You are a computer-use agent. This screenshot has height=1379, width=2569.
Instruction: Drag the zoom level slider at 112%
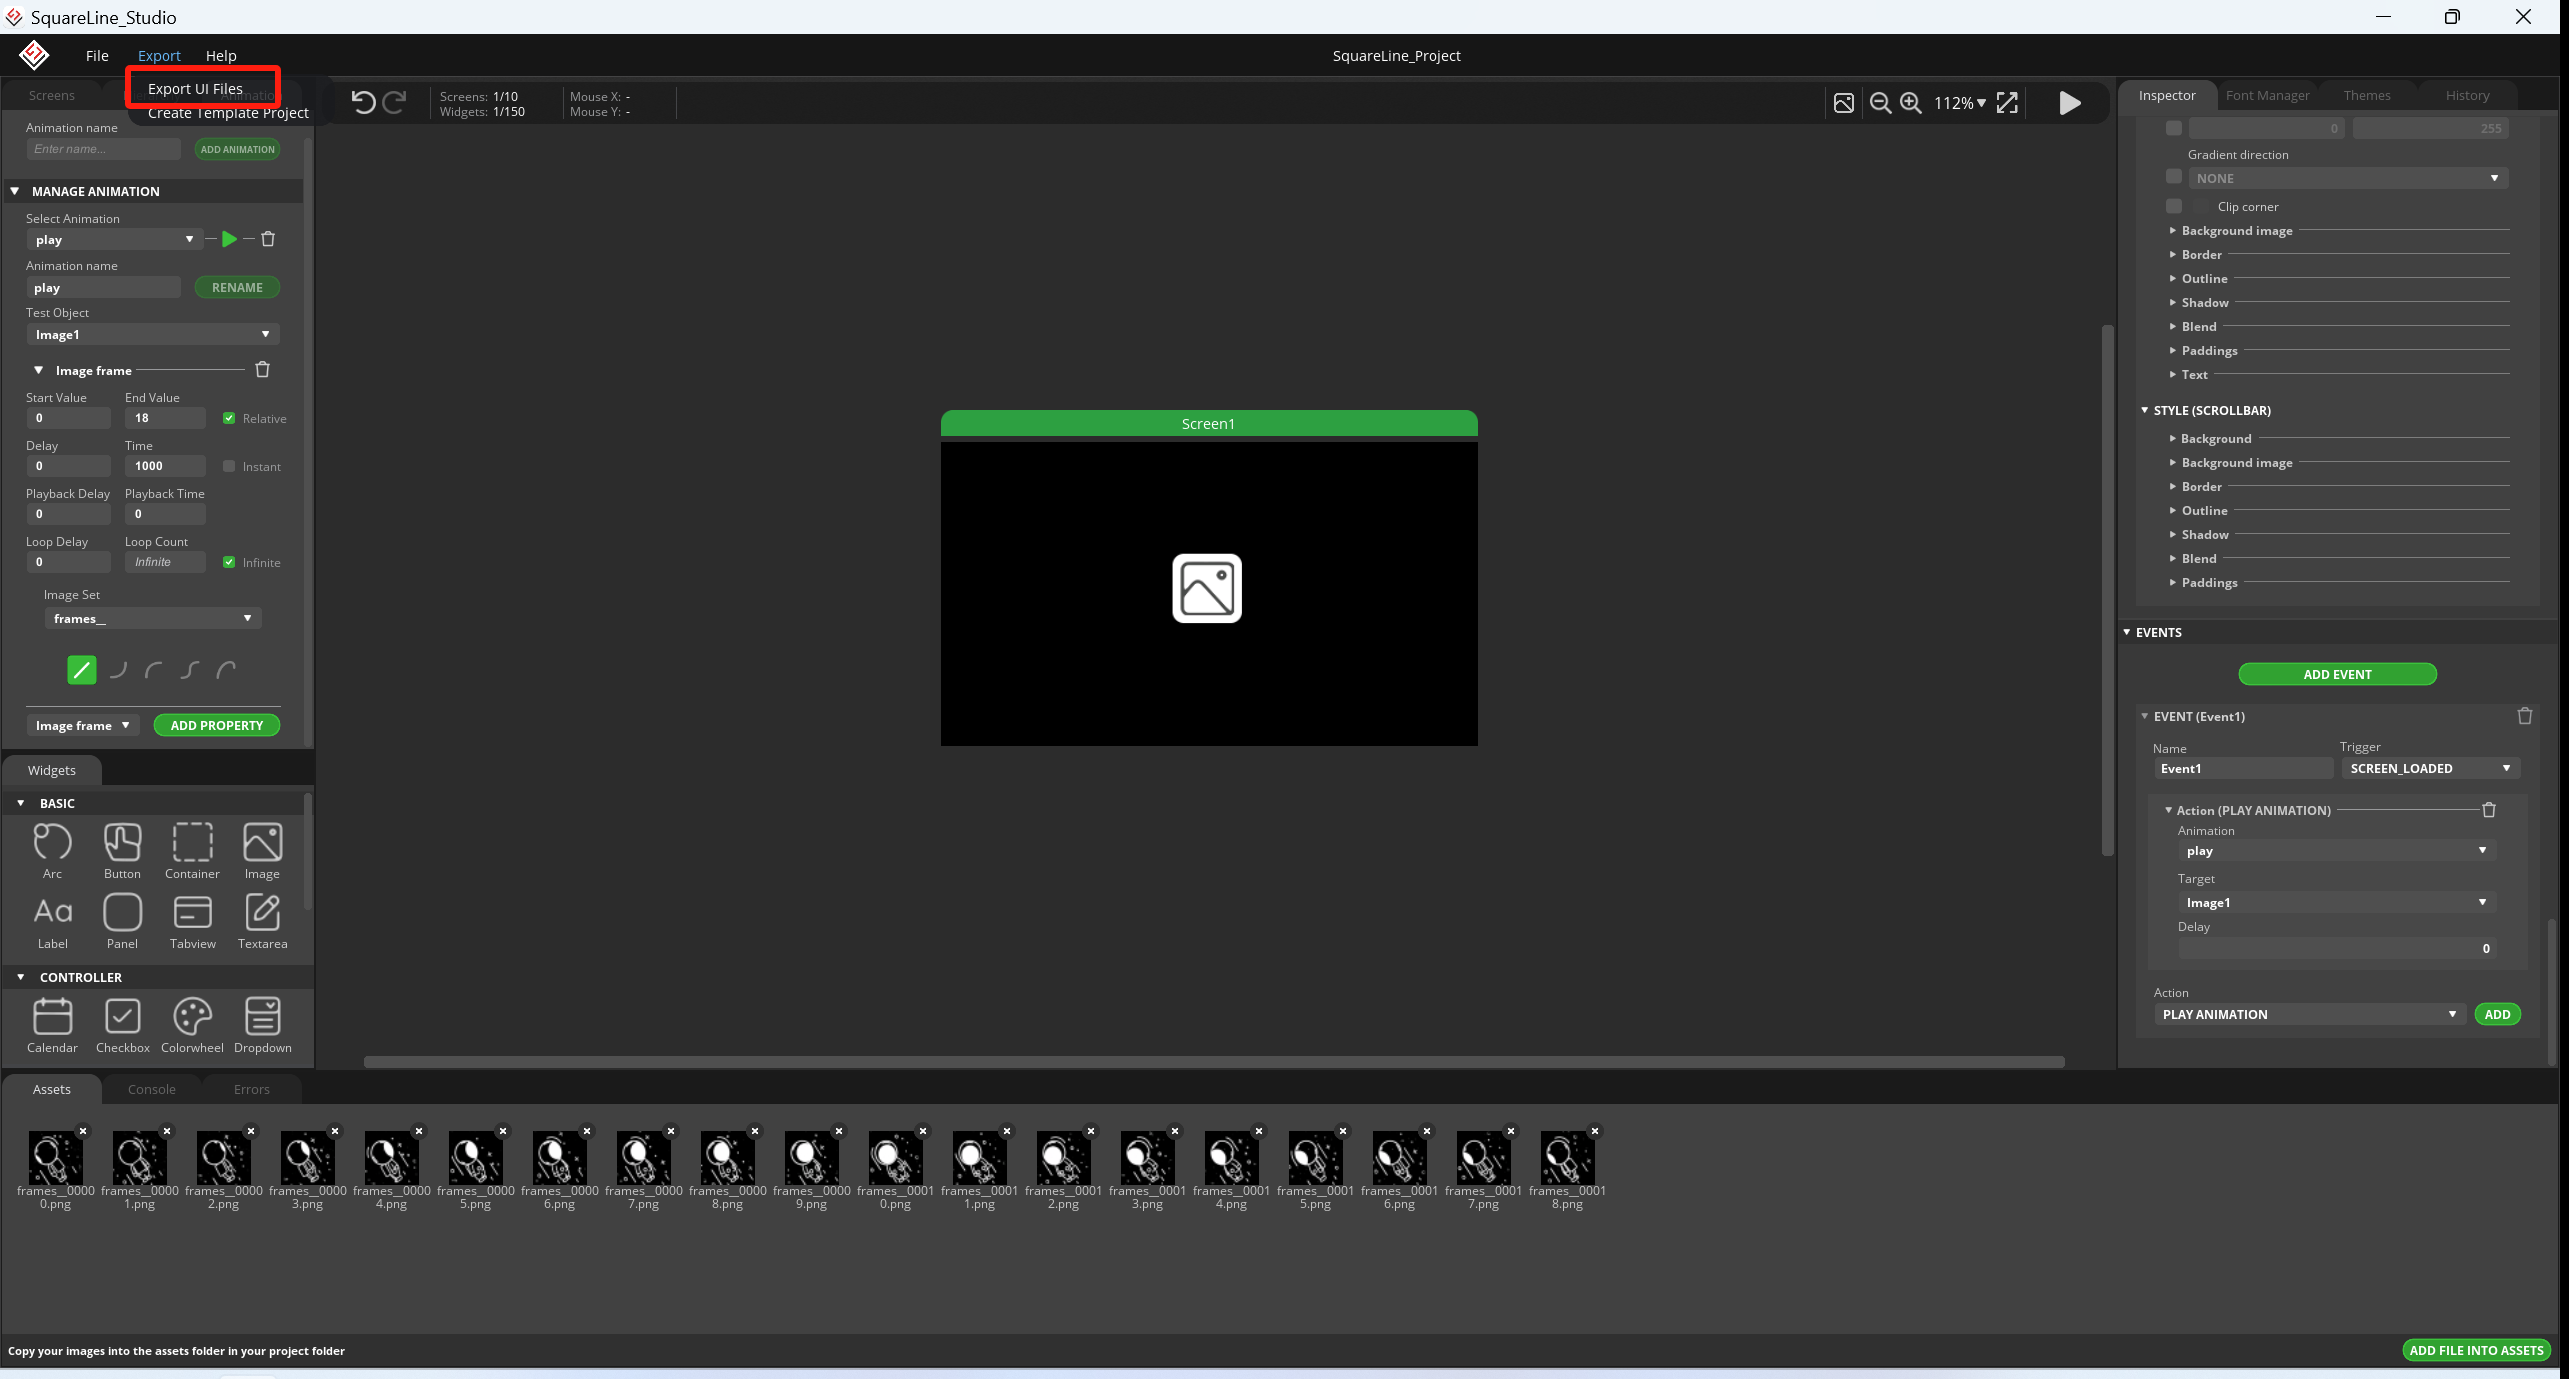point(1959,102)
